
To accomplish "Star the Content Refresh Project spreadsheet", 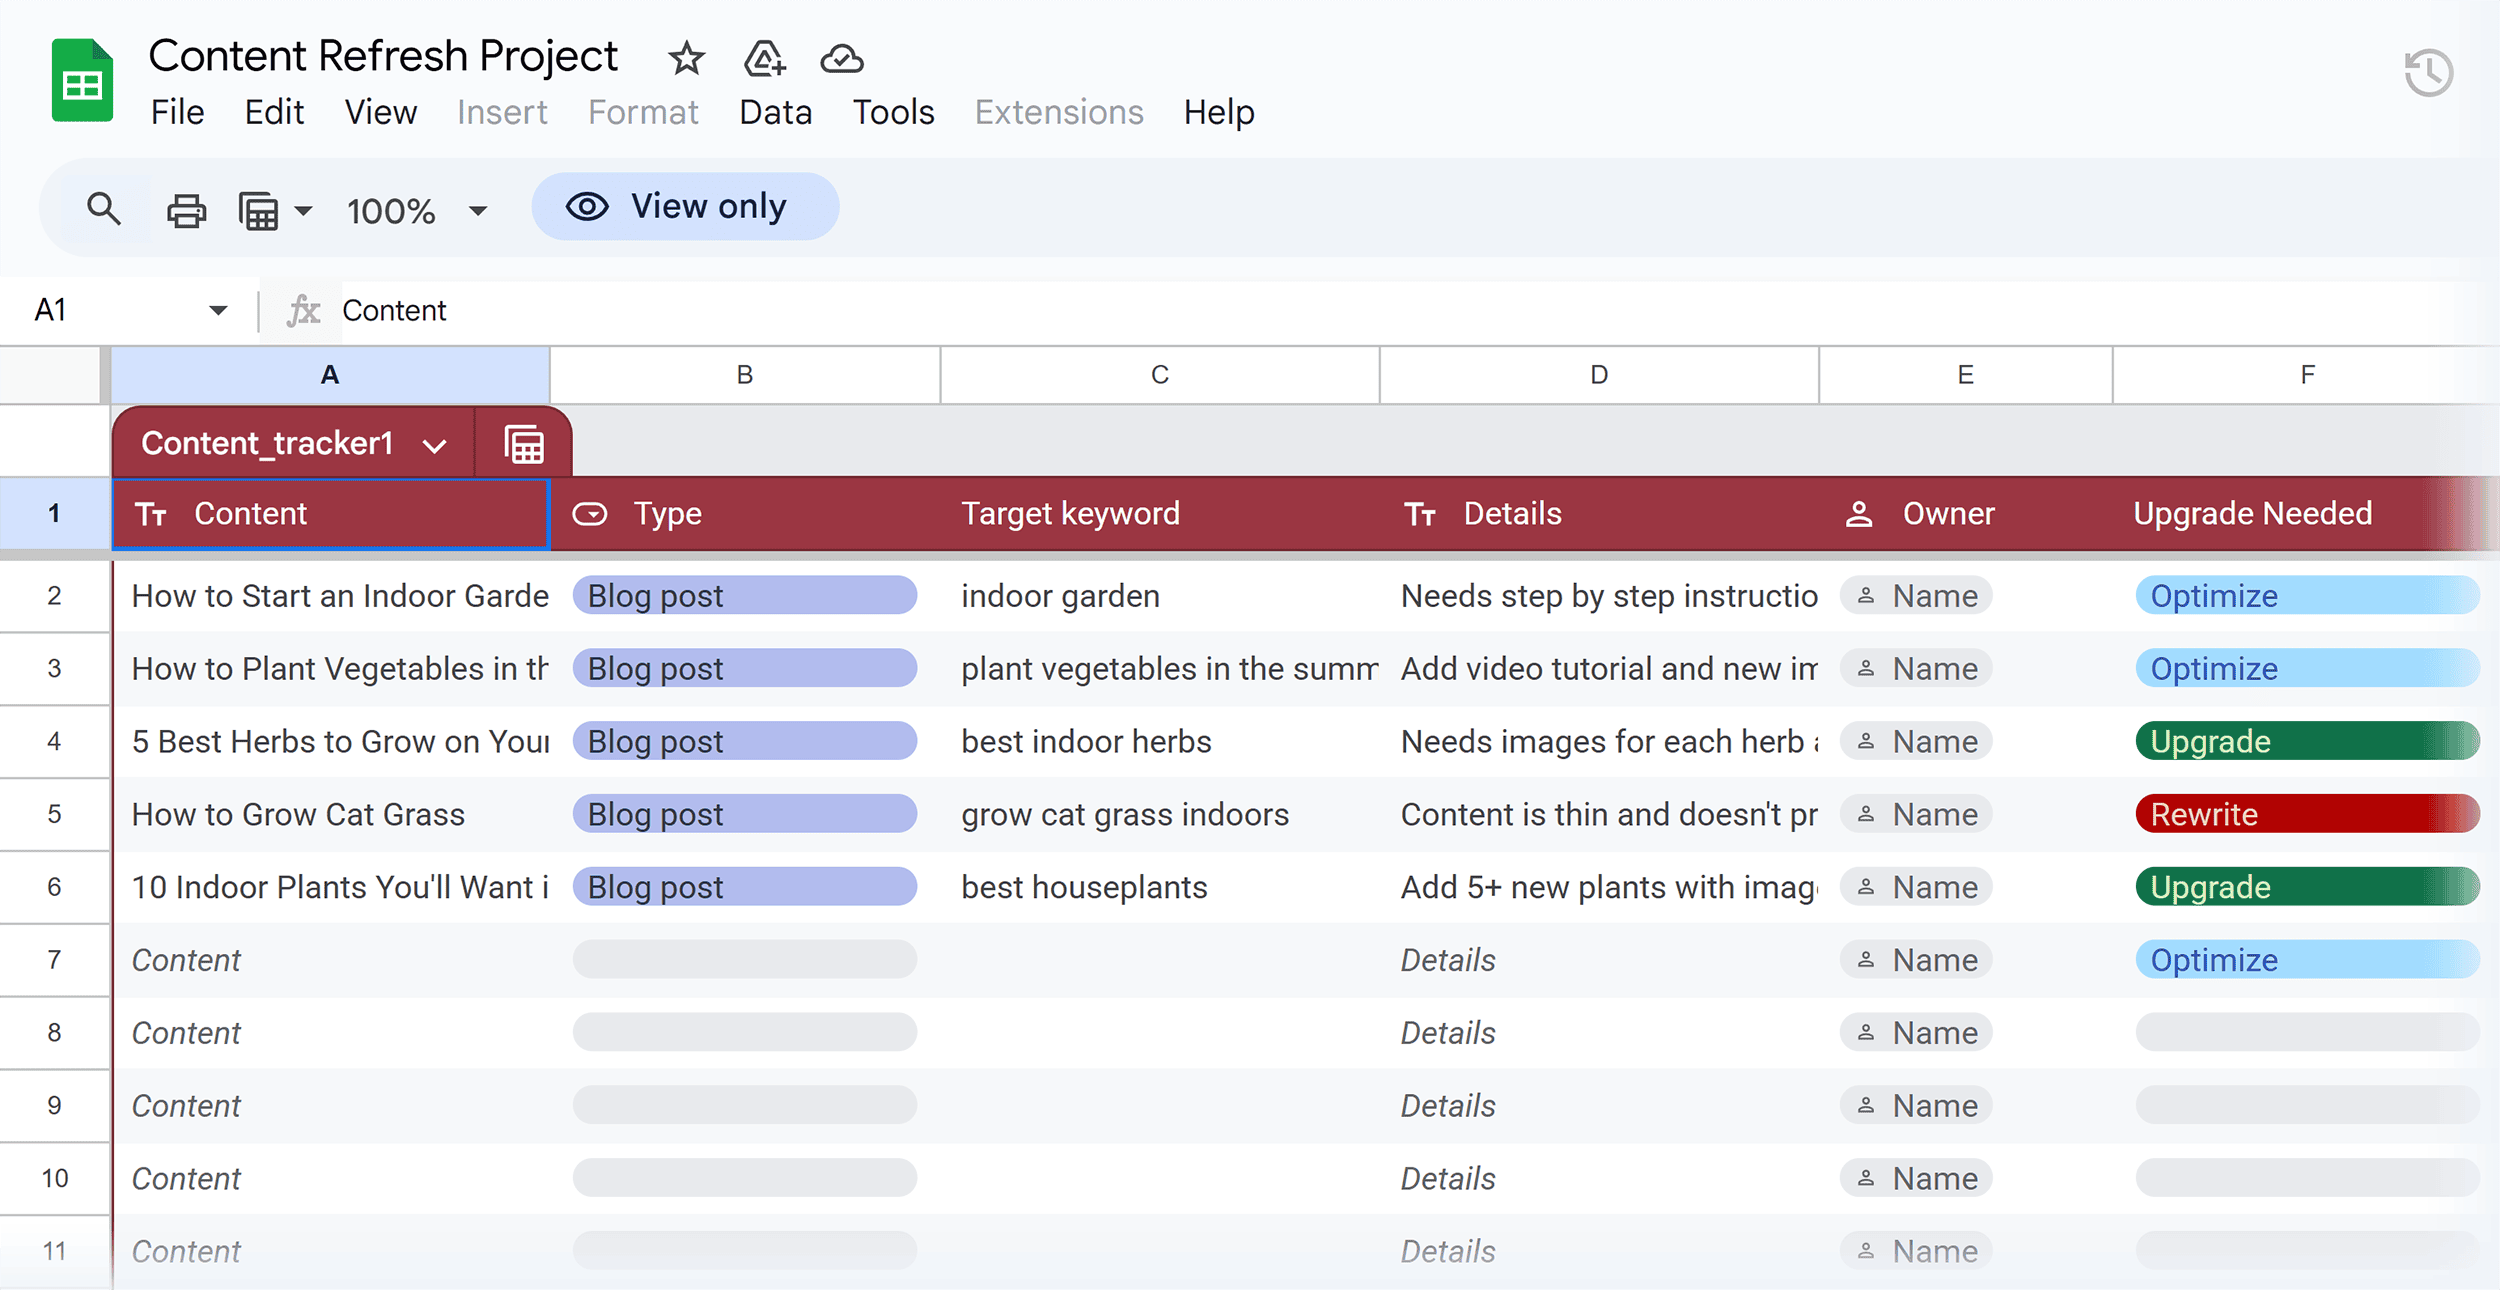I will (x=686, y=59).
